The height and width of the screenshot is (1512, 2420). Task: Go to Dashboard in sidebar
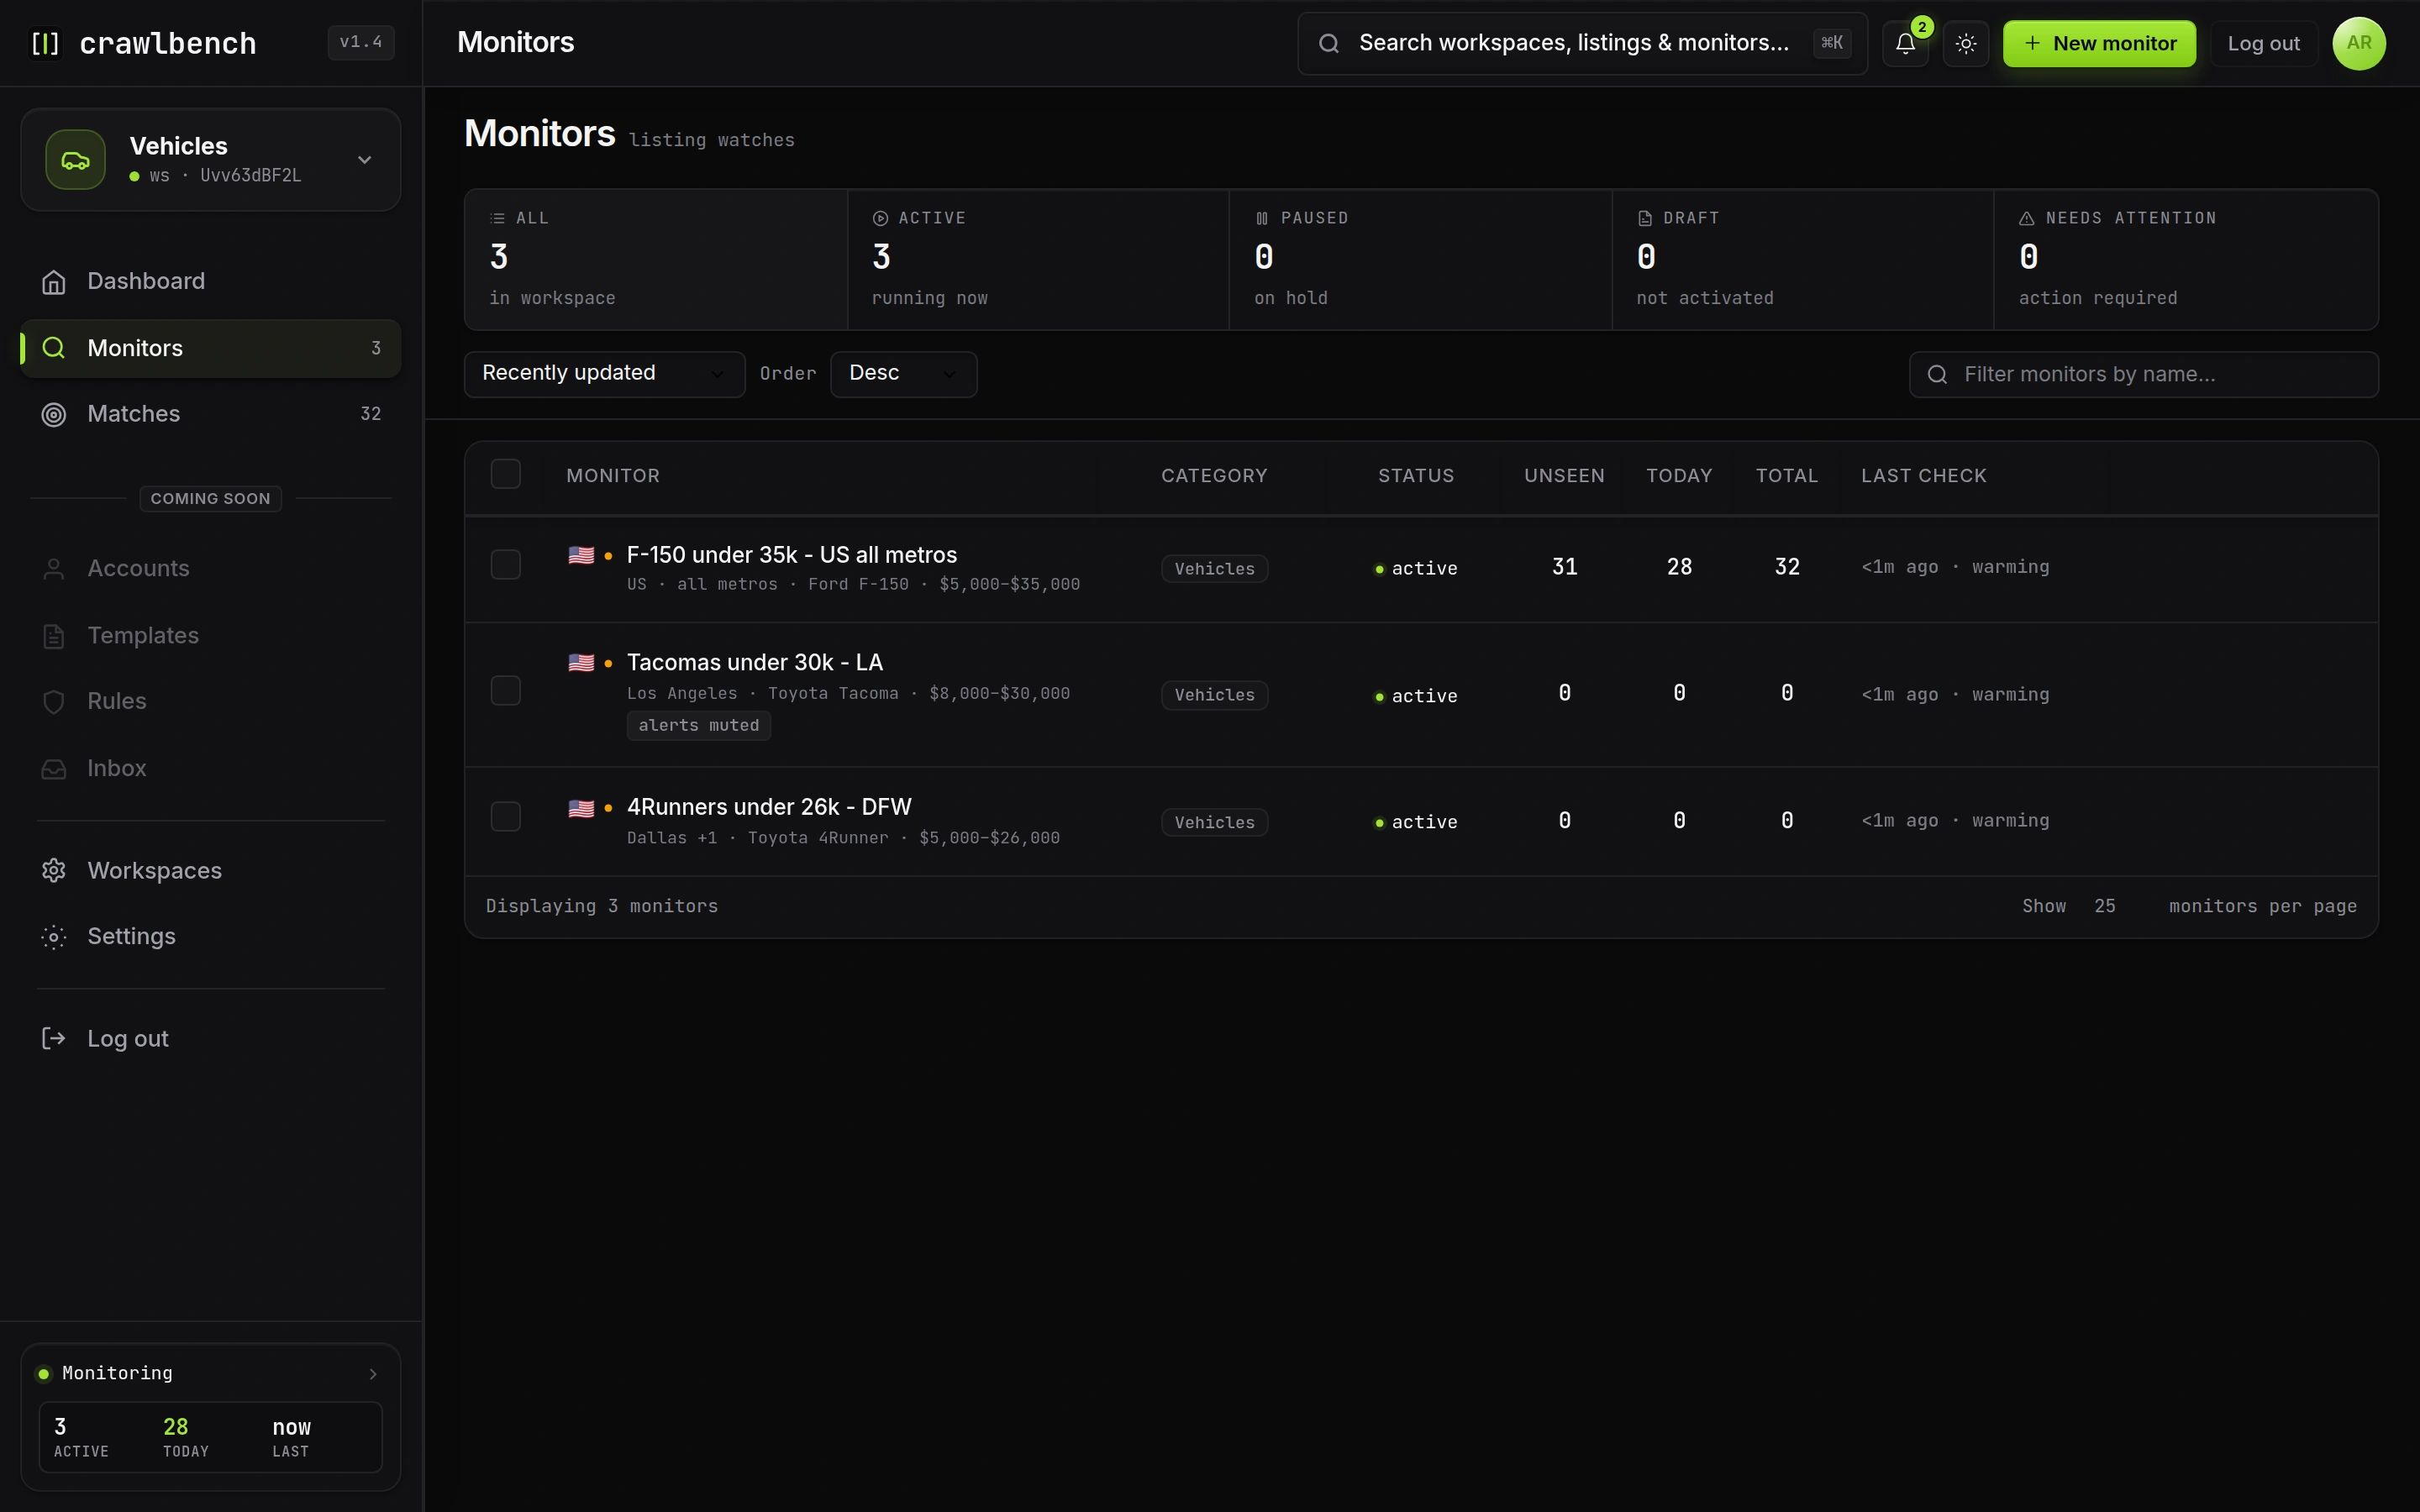point(211,282)
